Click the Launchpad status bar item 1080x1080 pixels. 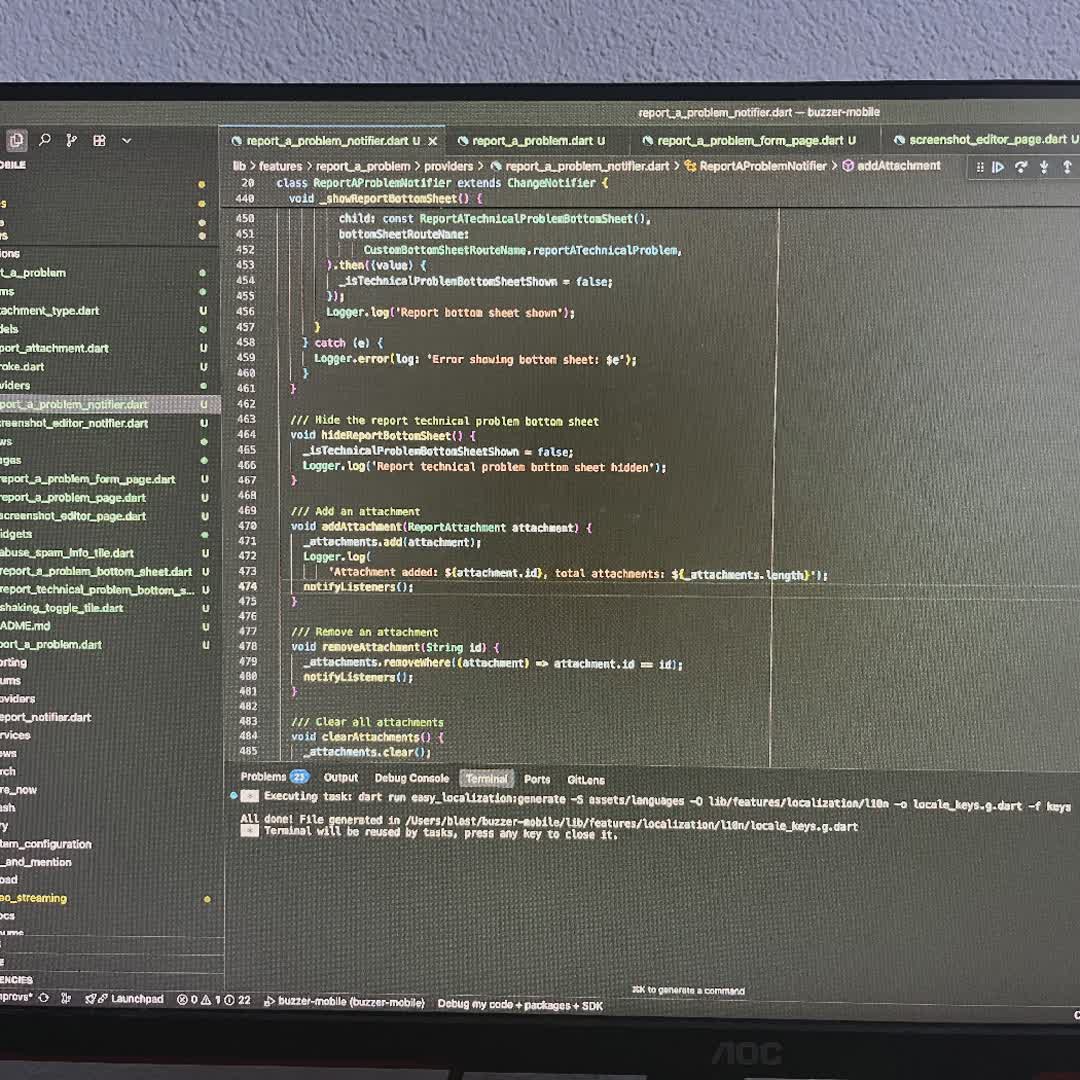[124, 999]
